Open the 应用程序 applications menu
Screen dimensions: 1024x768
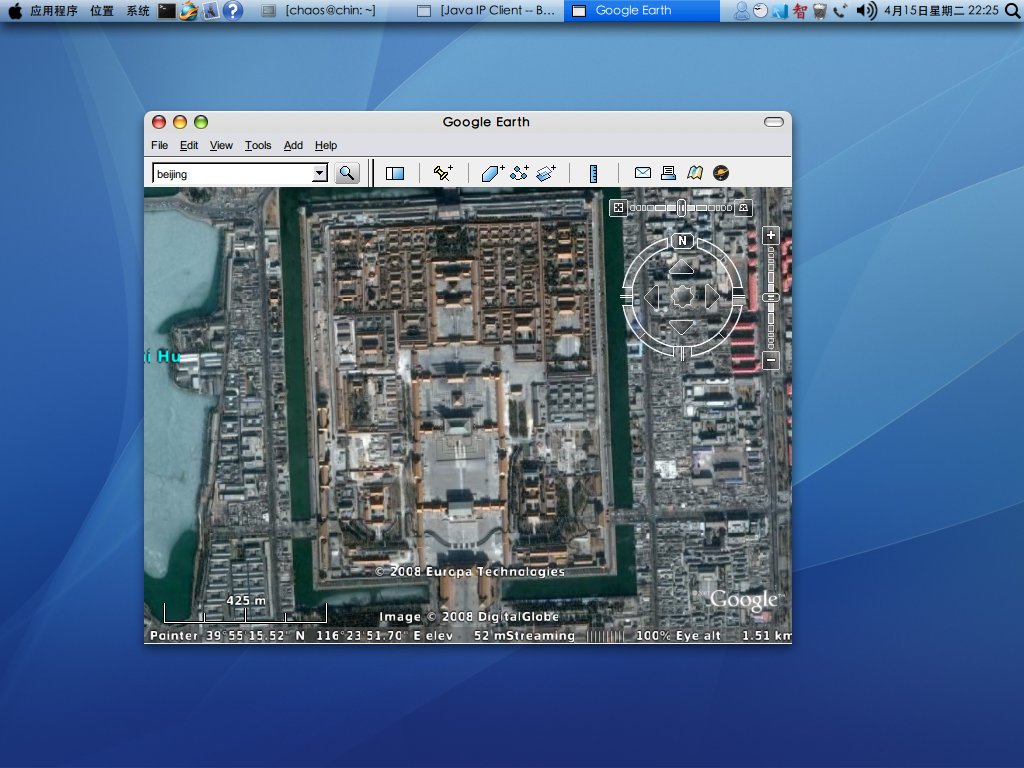(54, 10)
